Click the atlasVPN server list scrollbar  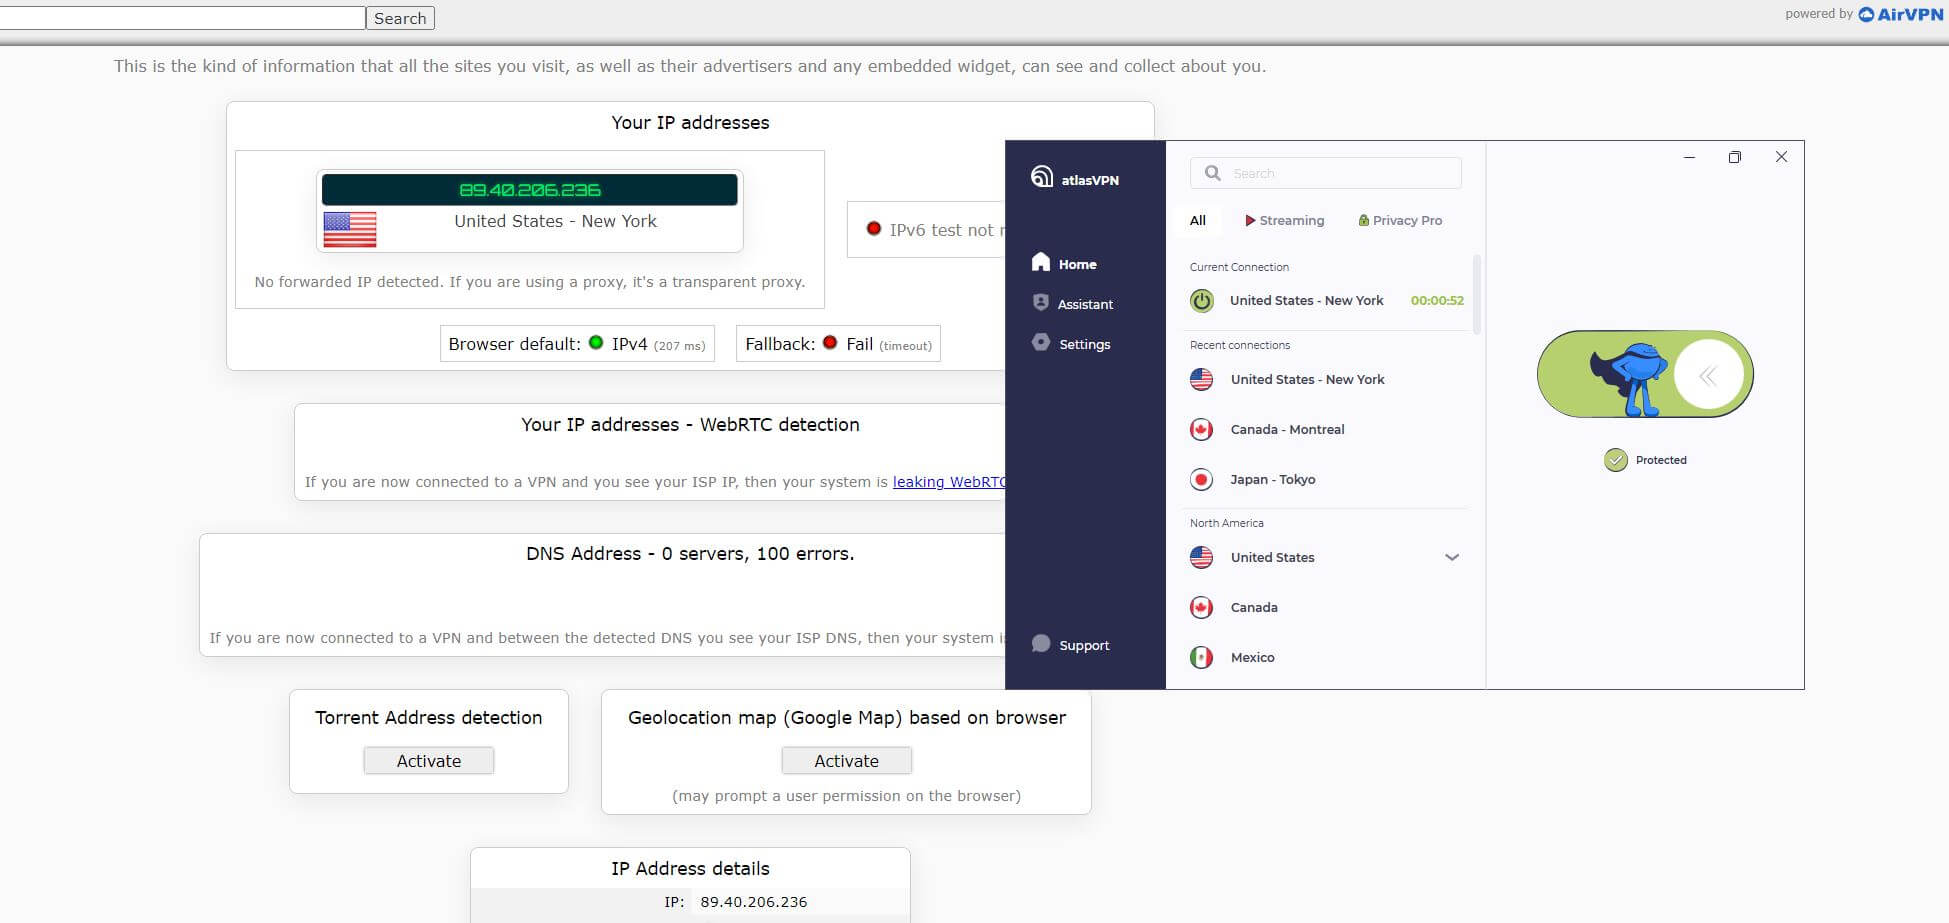(1477, 295)
